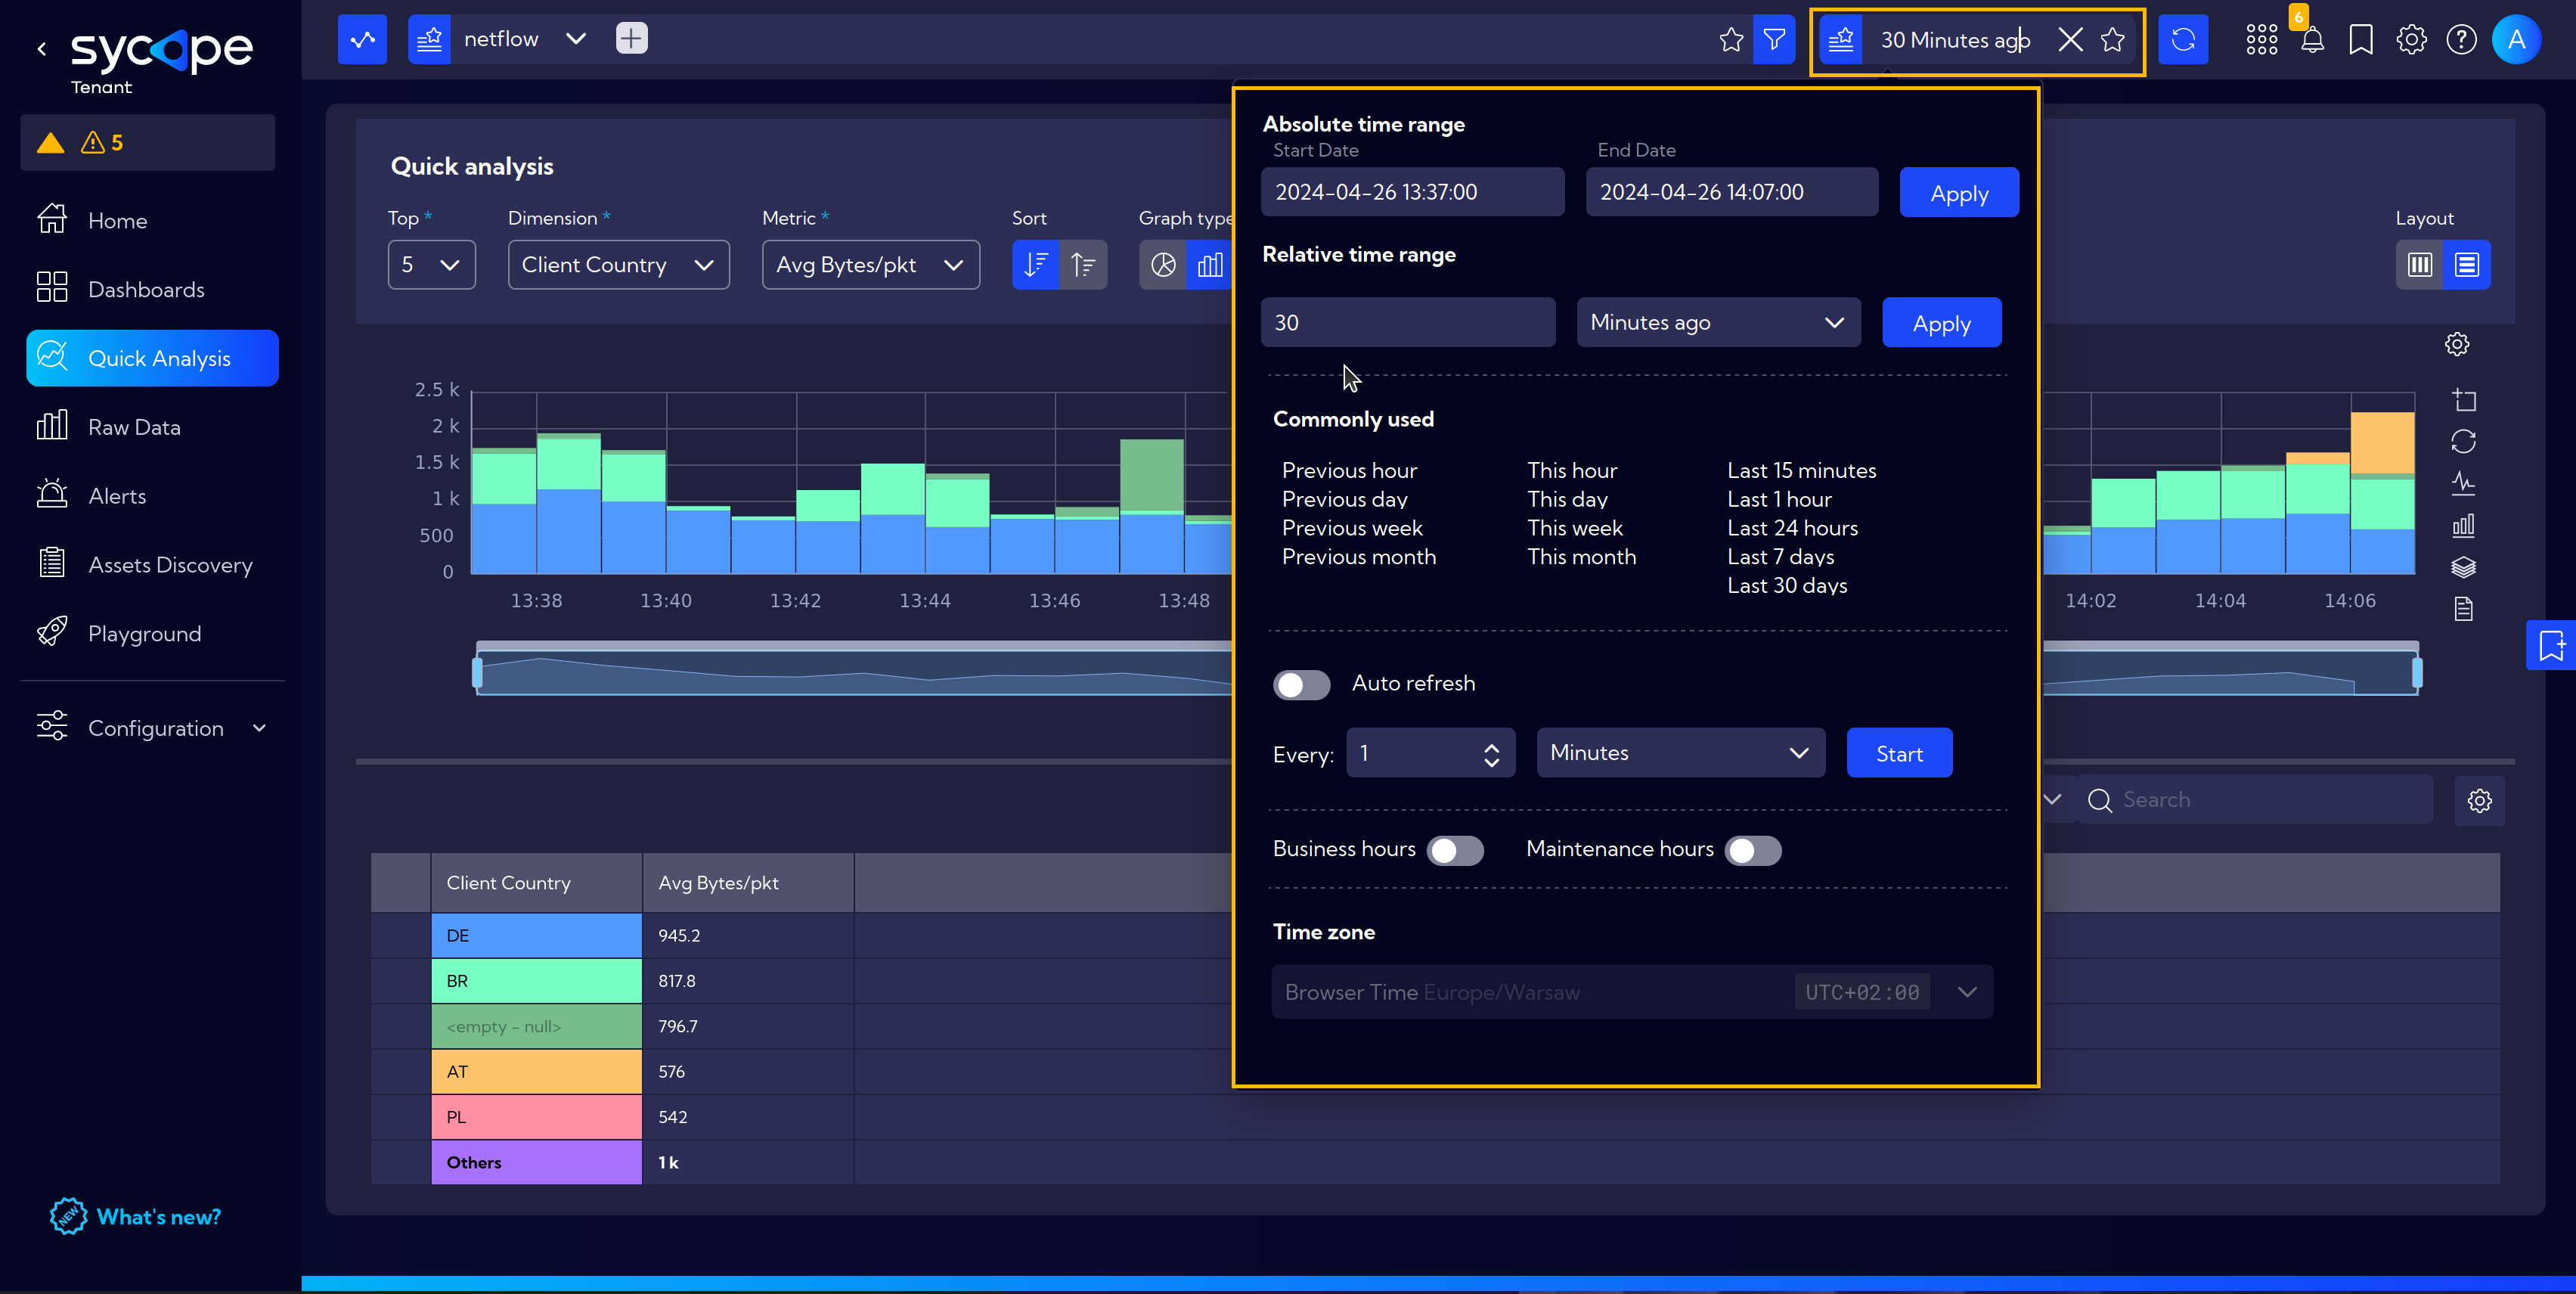Add a new stream with the plus icon
2576x1294 pixels.
point(631,39)
